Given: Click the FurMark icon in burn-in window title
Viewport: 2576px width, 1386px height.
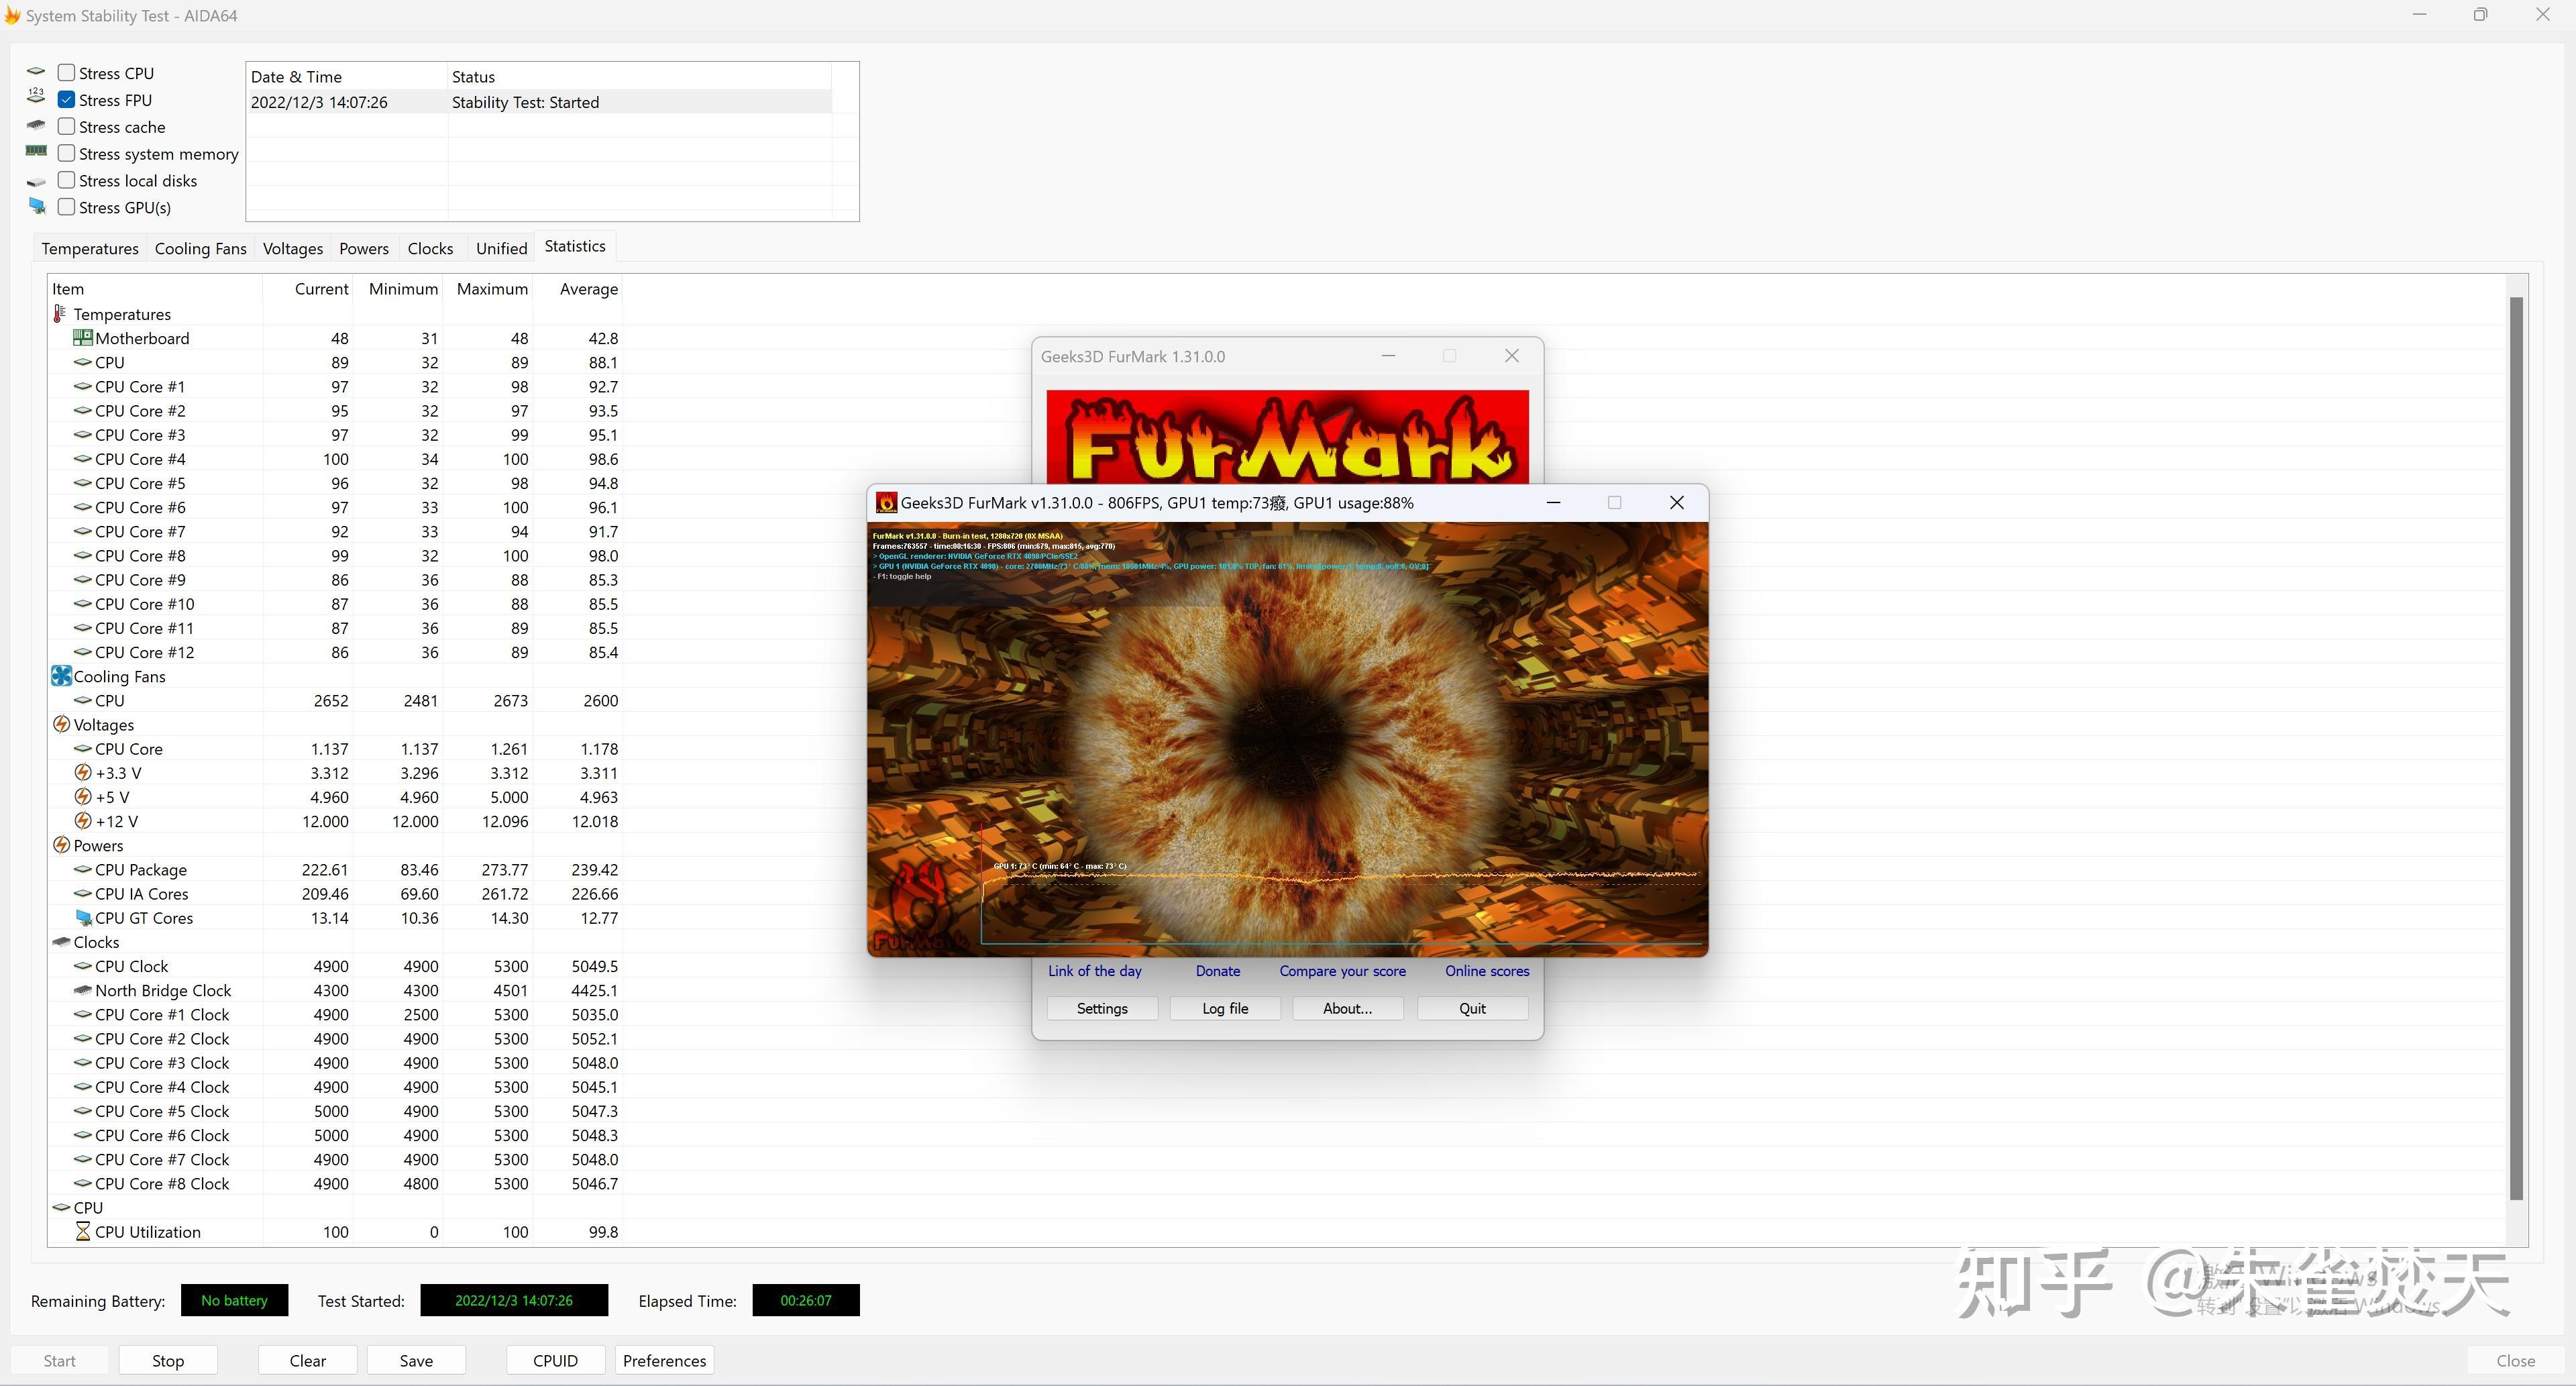Looking at the screenshot, I should [x=886, y=503].
